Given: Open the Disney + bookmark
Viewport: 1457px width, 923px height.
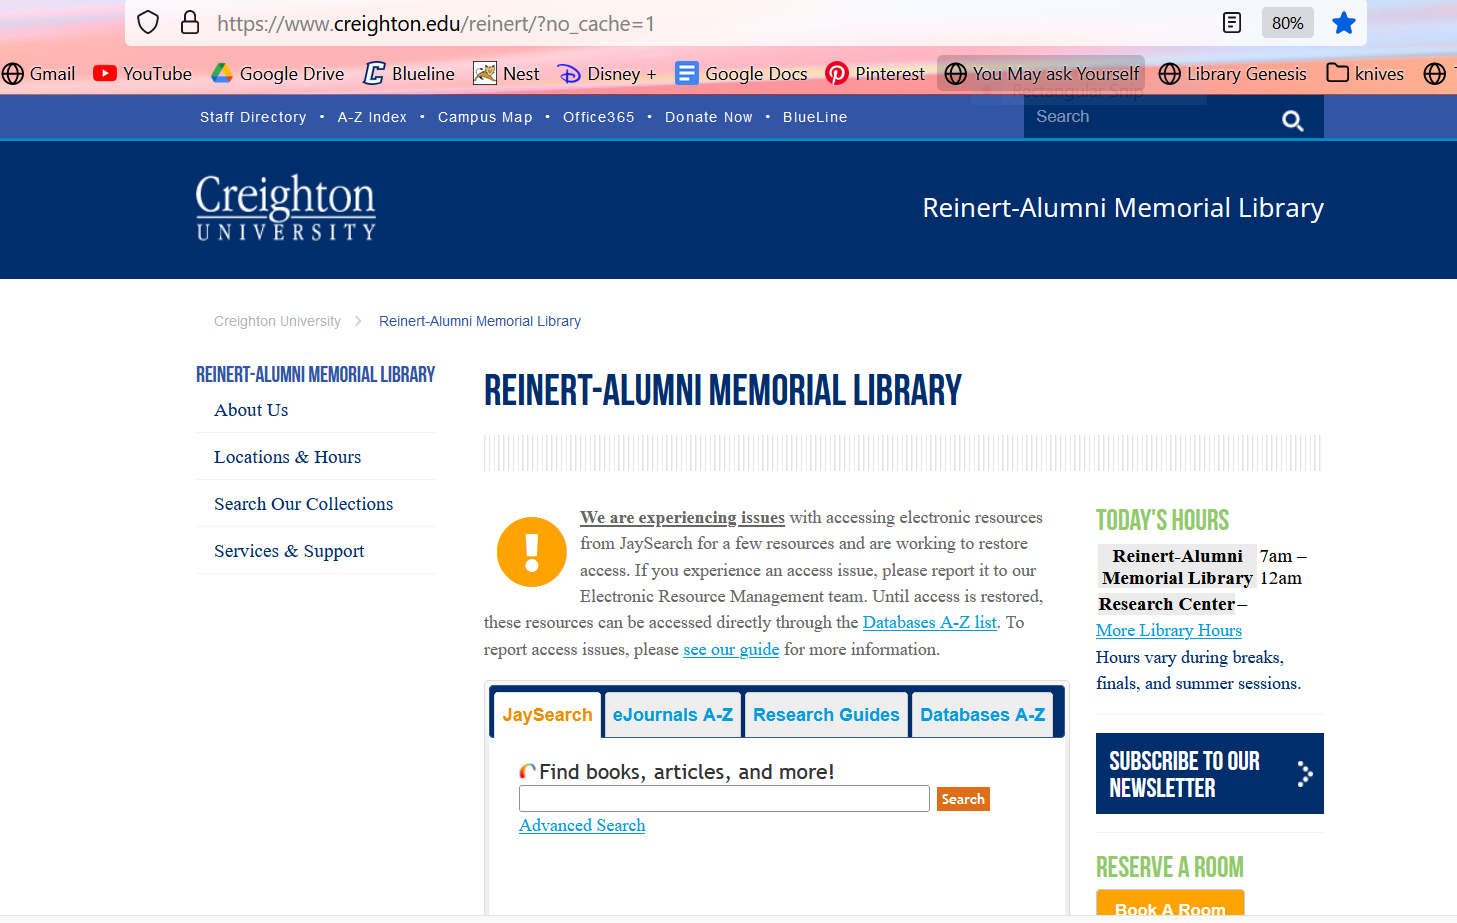Looking at the screenshot, I should [x=607, y=74].
